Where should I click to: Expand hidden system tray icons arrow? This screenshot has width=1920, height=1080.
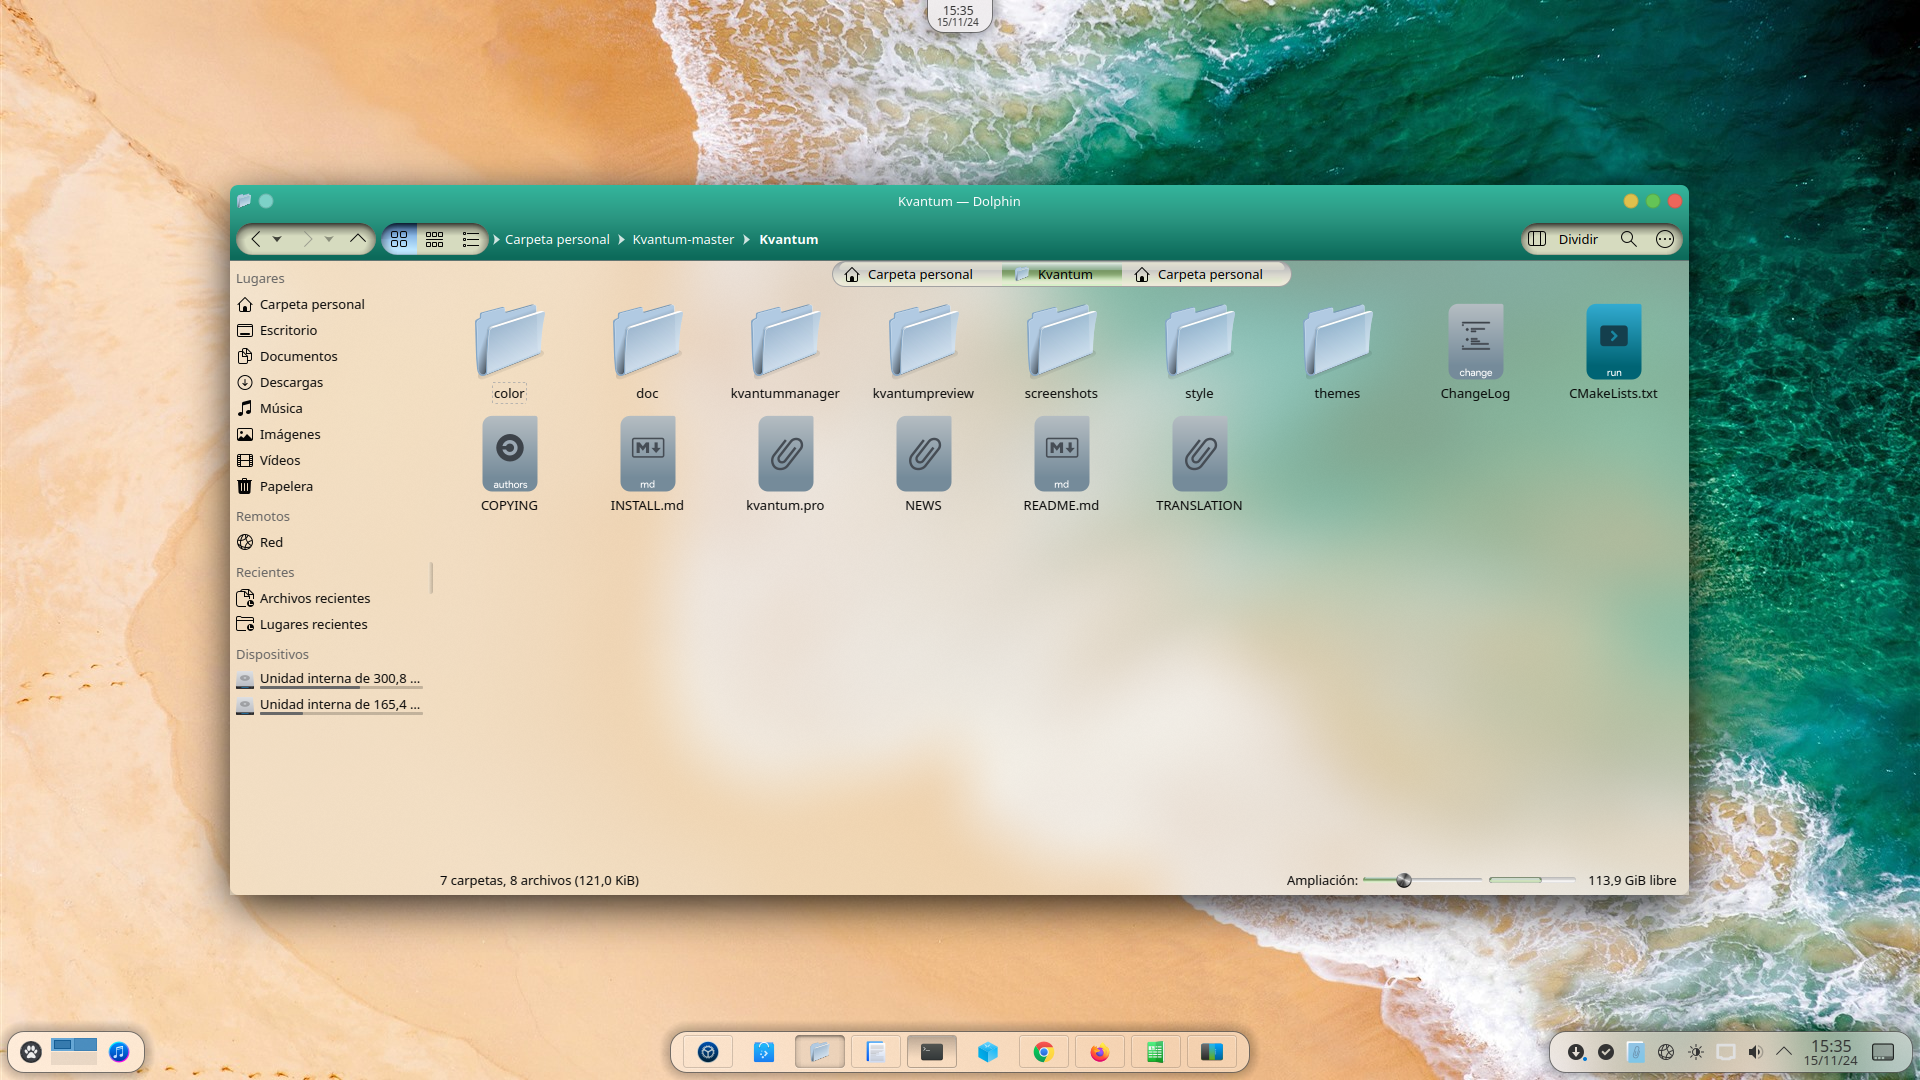[1784, 1052]
